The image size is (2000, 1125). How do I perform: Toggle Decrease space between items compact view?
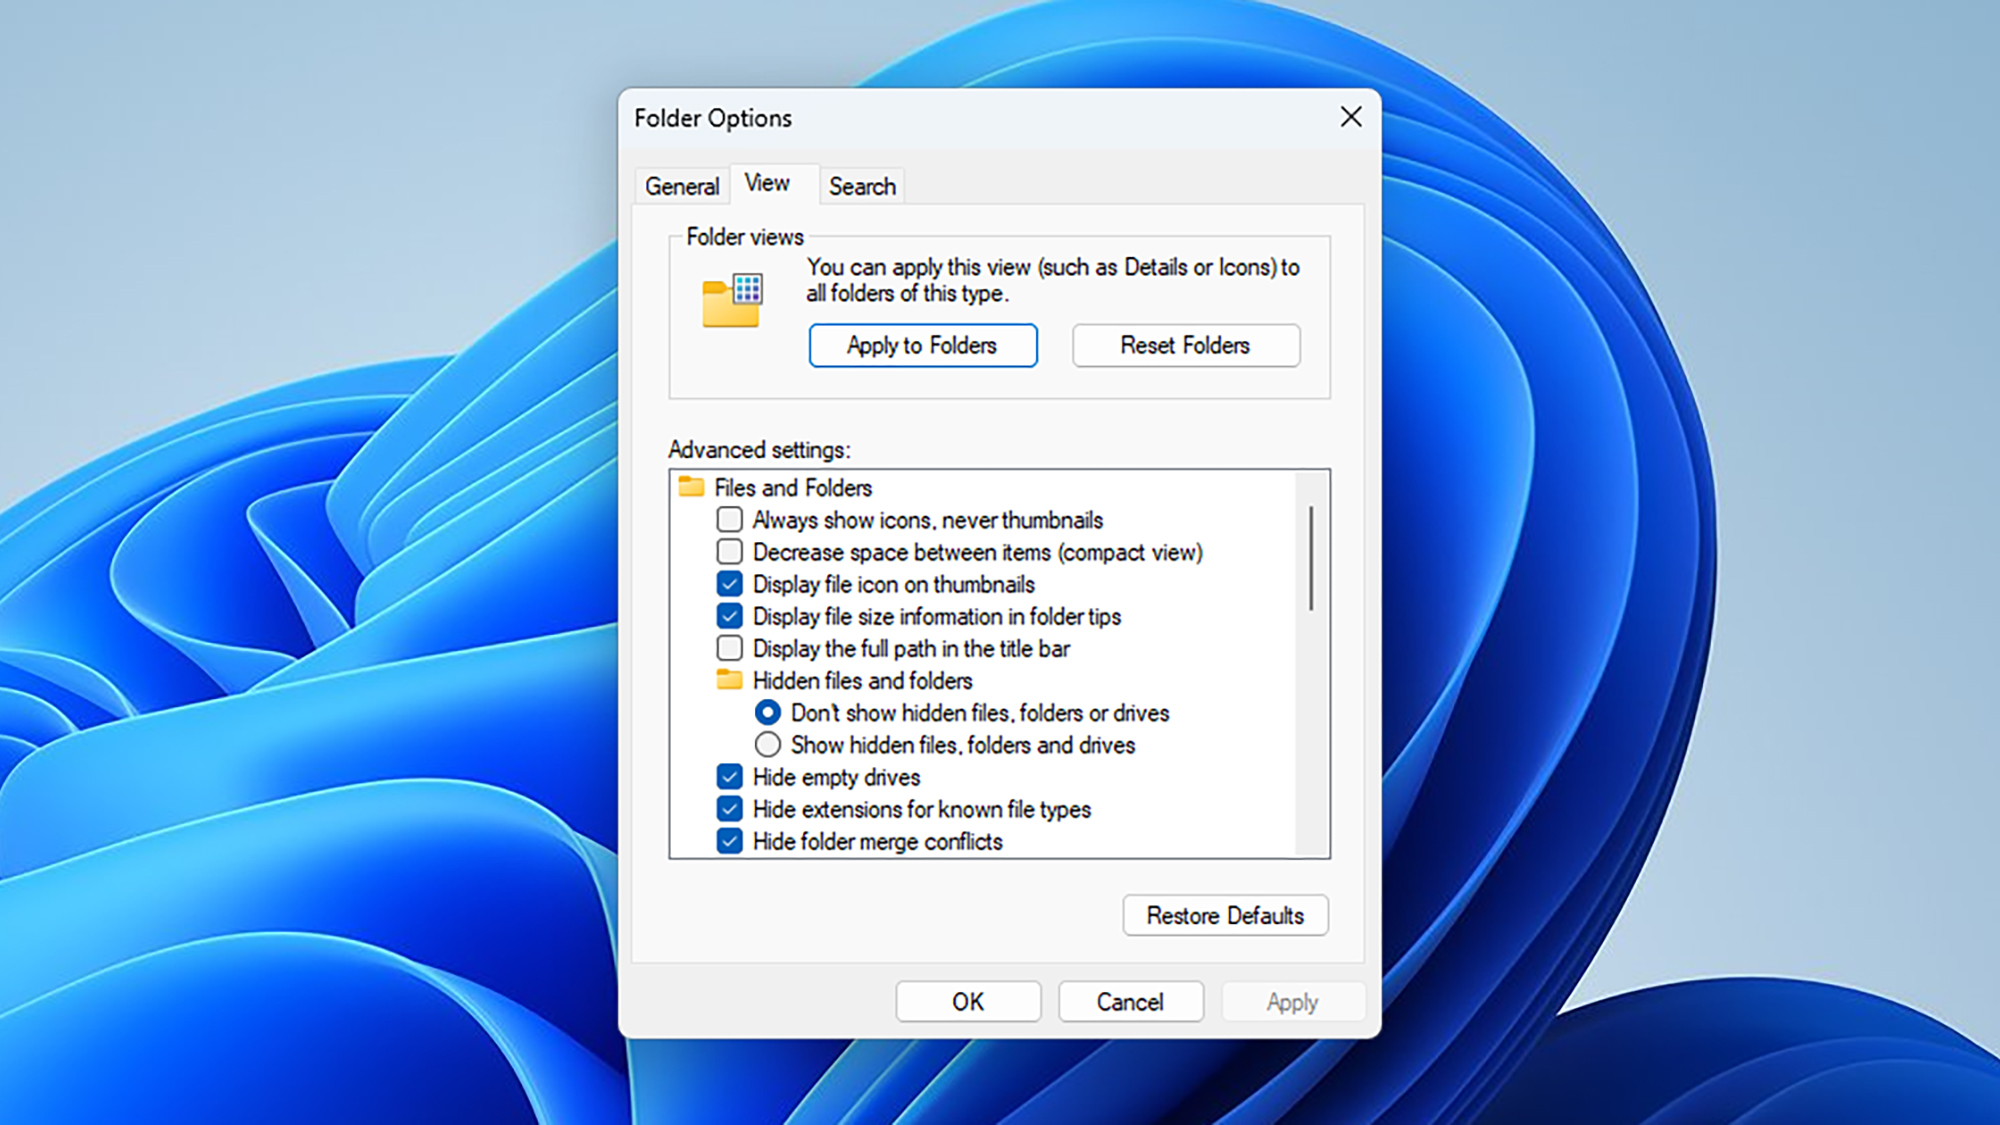(x=729, y=551)
